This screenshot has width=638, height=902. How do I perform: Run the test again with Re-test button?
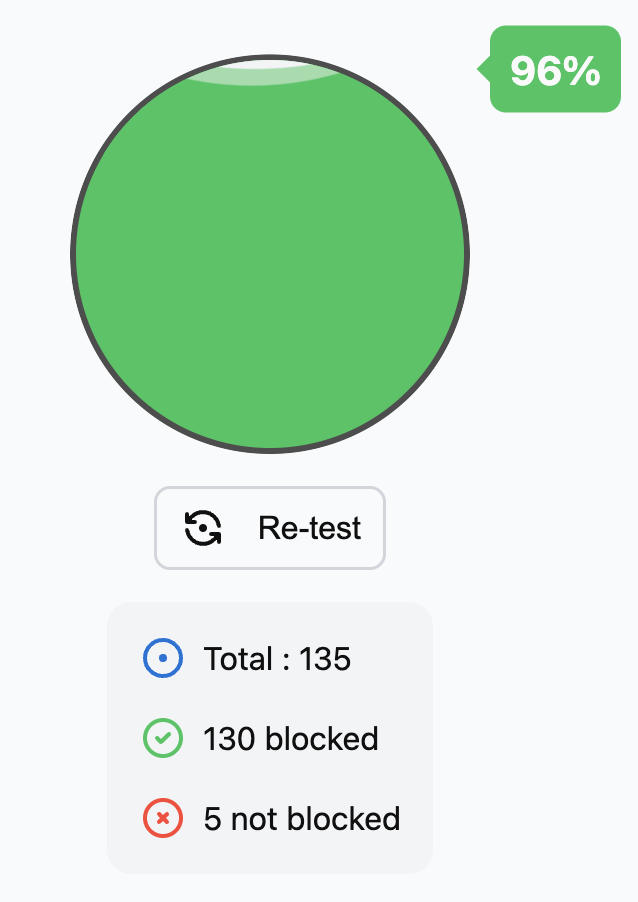point(270,528)
